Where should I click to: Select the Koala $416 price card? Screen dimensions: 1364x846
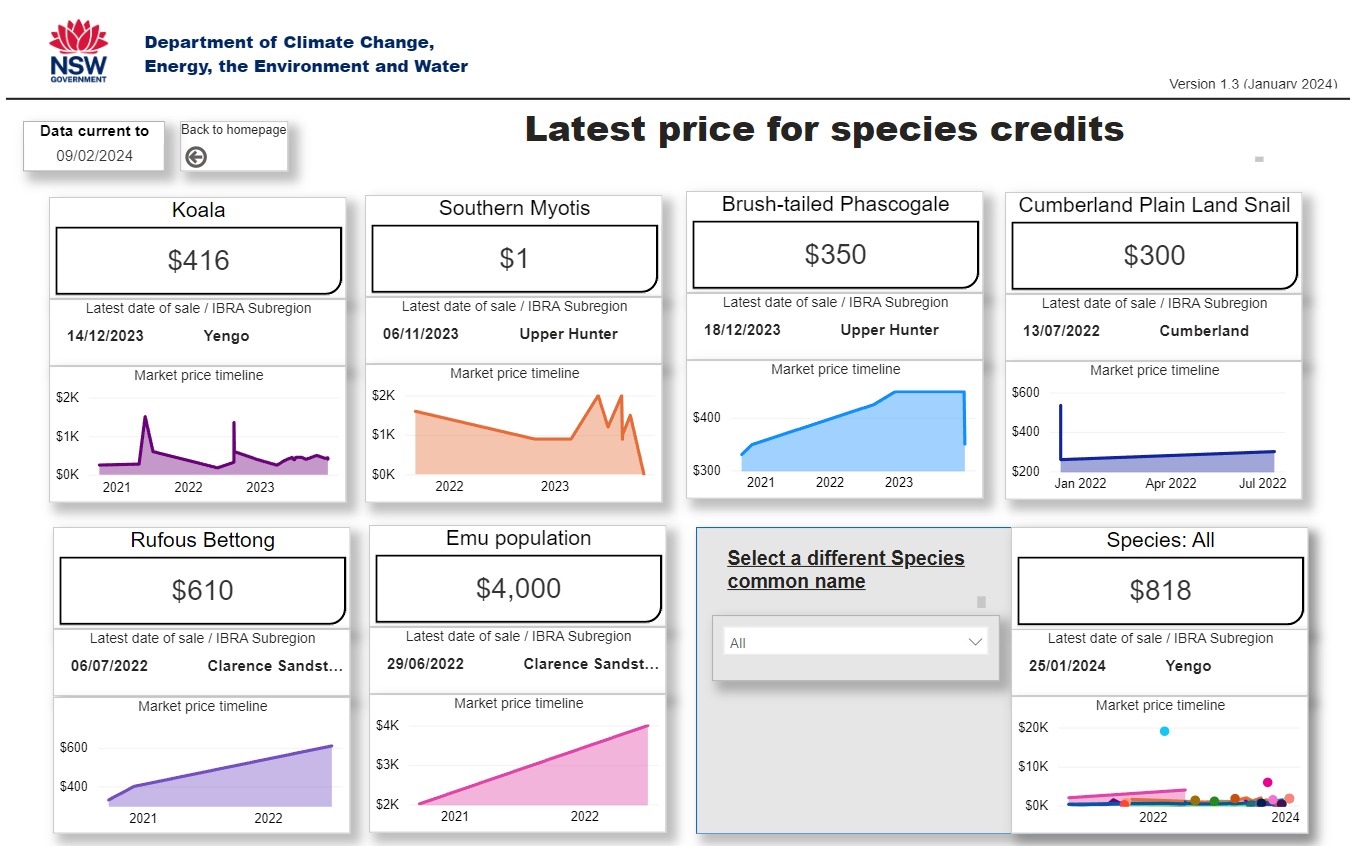[x=198, y=260]
